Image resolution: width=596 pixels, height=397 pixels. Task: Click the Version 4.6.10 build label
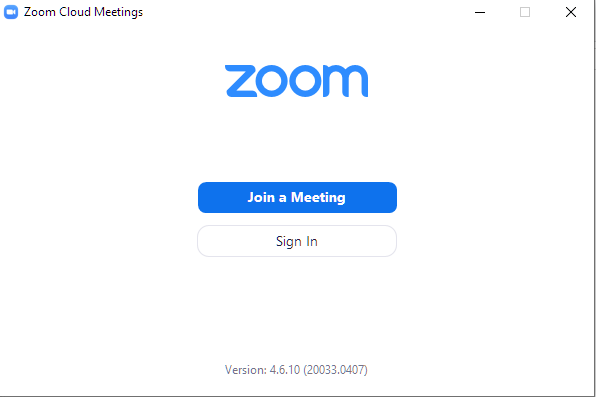tap(296, 370)
